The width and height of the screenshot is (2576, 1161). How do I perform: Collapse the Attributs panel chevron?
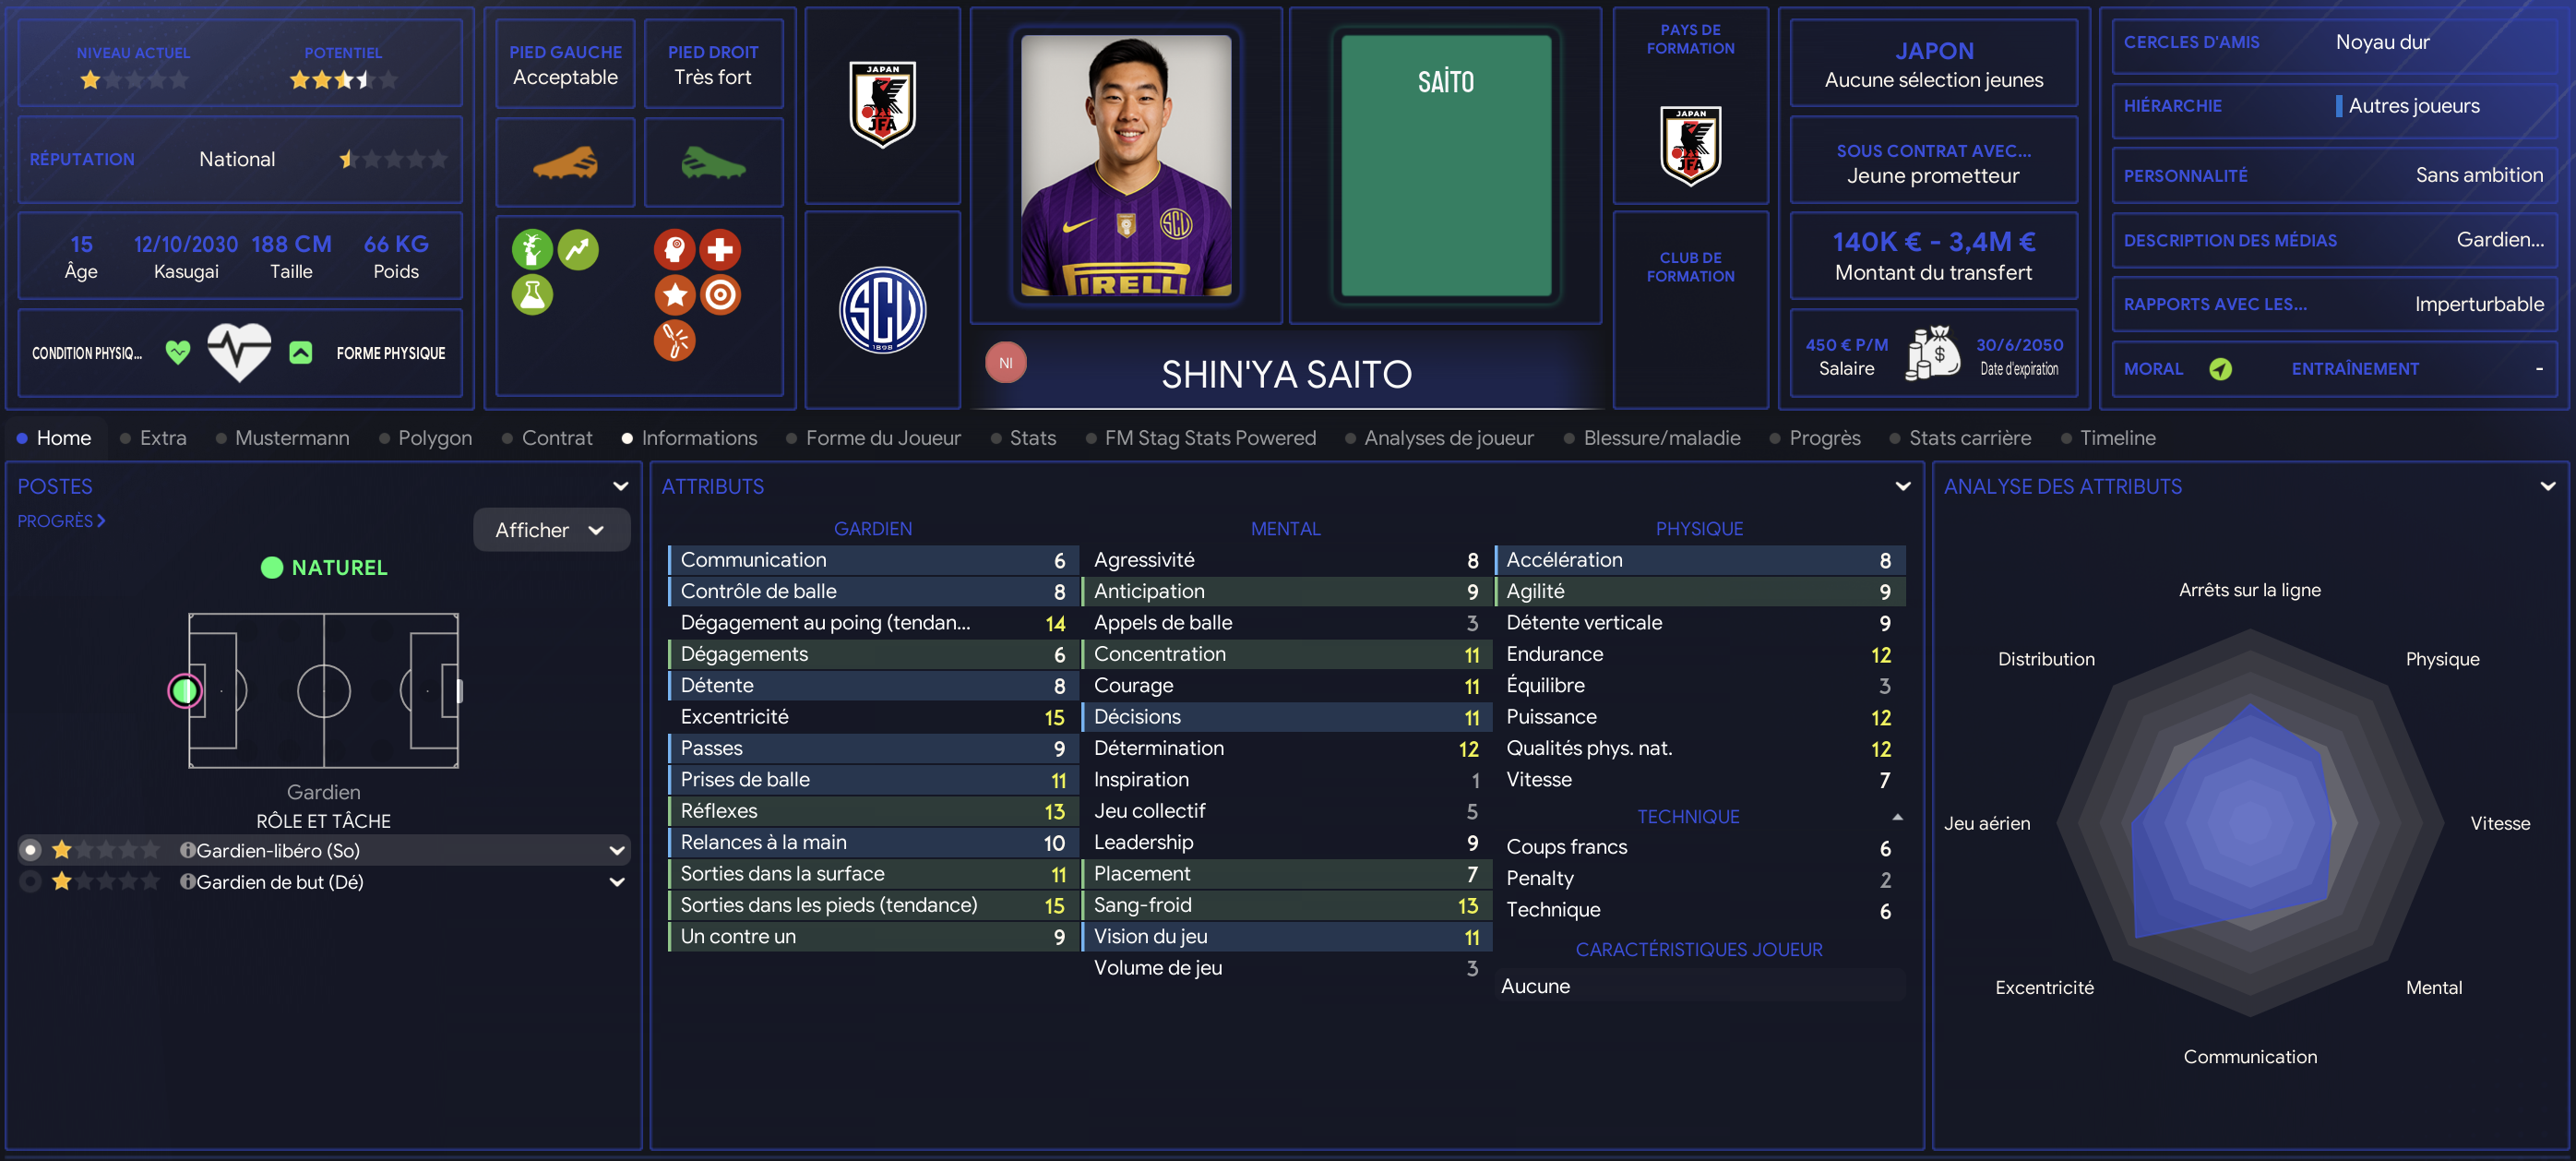pyautogui.click(x=1902, y=487)
